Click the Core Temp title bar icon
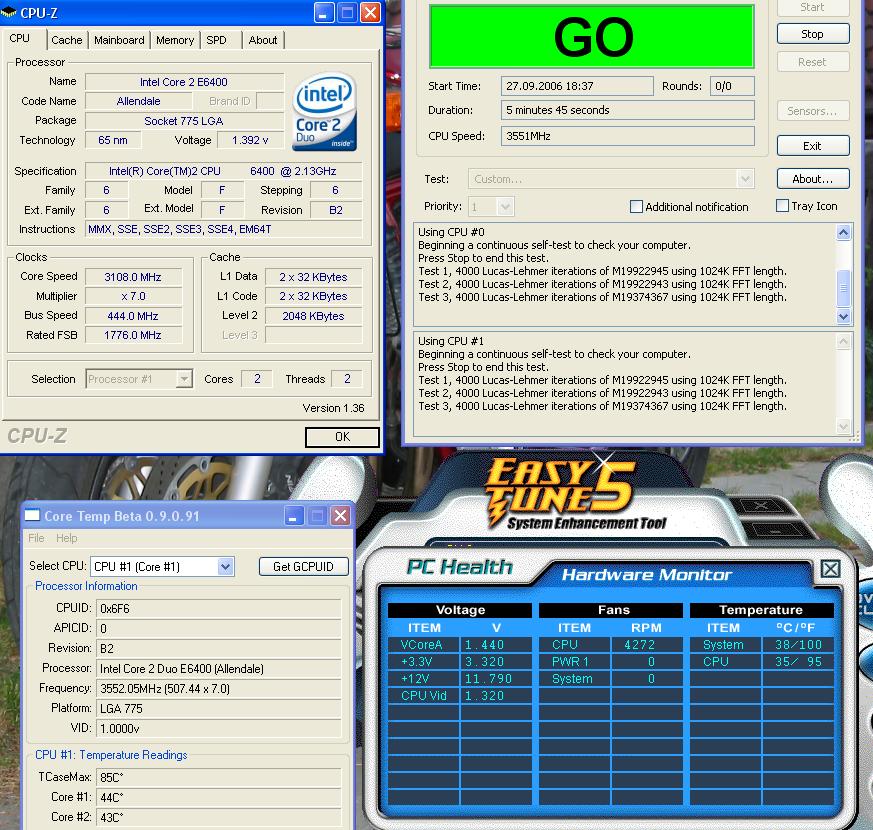The image size is (873, 830). click(32, 515)
